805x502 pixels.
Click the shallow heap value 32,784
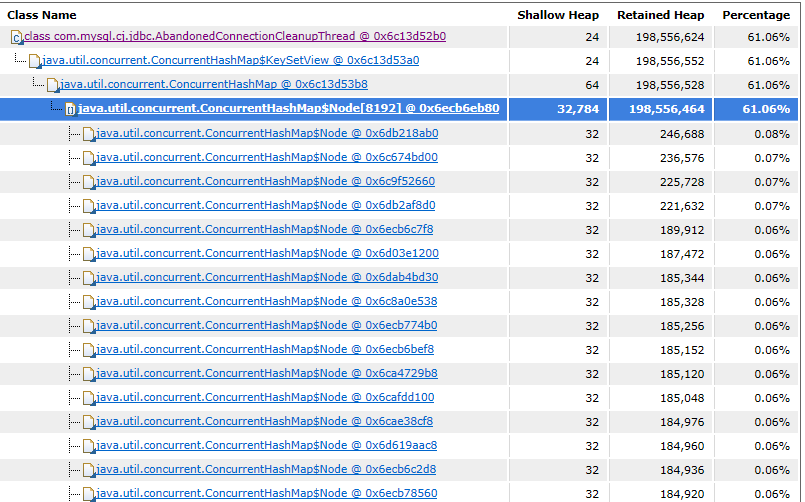578,109
